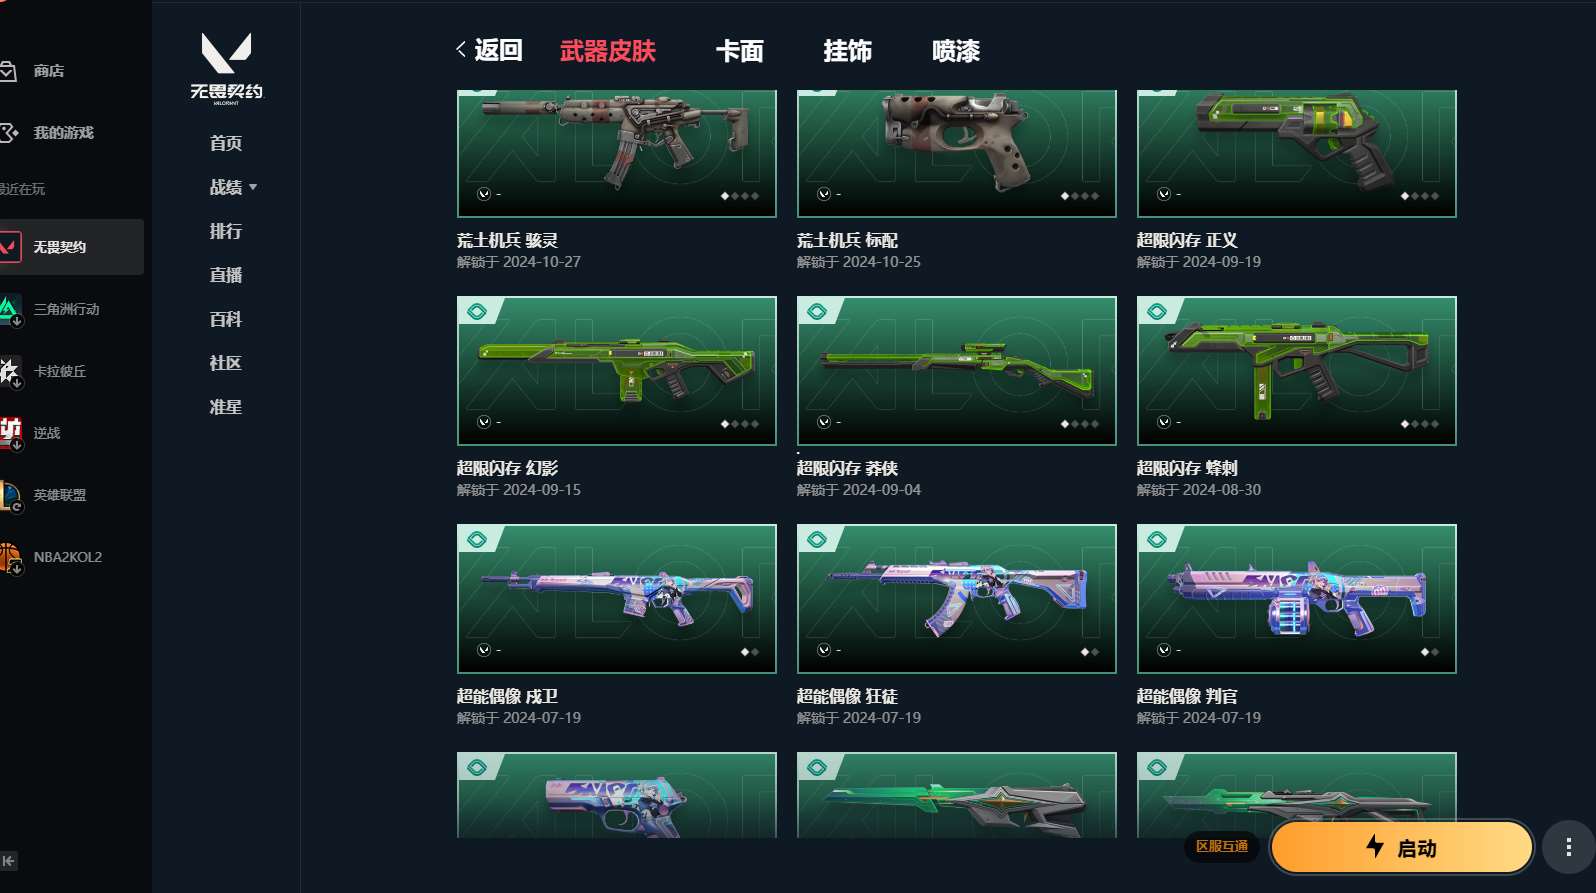Open the three-dot more options menu
The width and height of the screenshot is (1596, 893).
(1568, 848)
